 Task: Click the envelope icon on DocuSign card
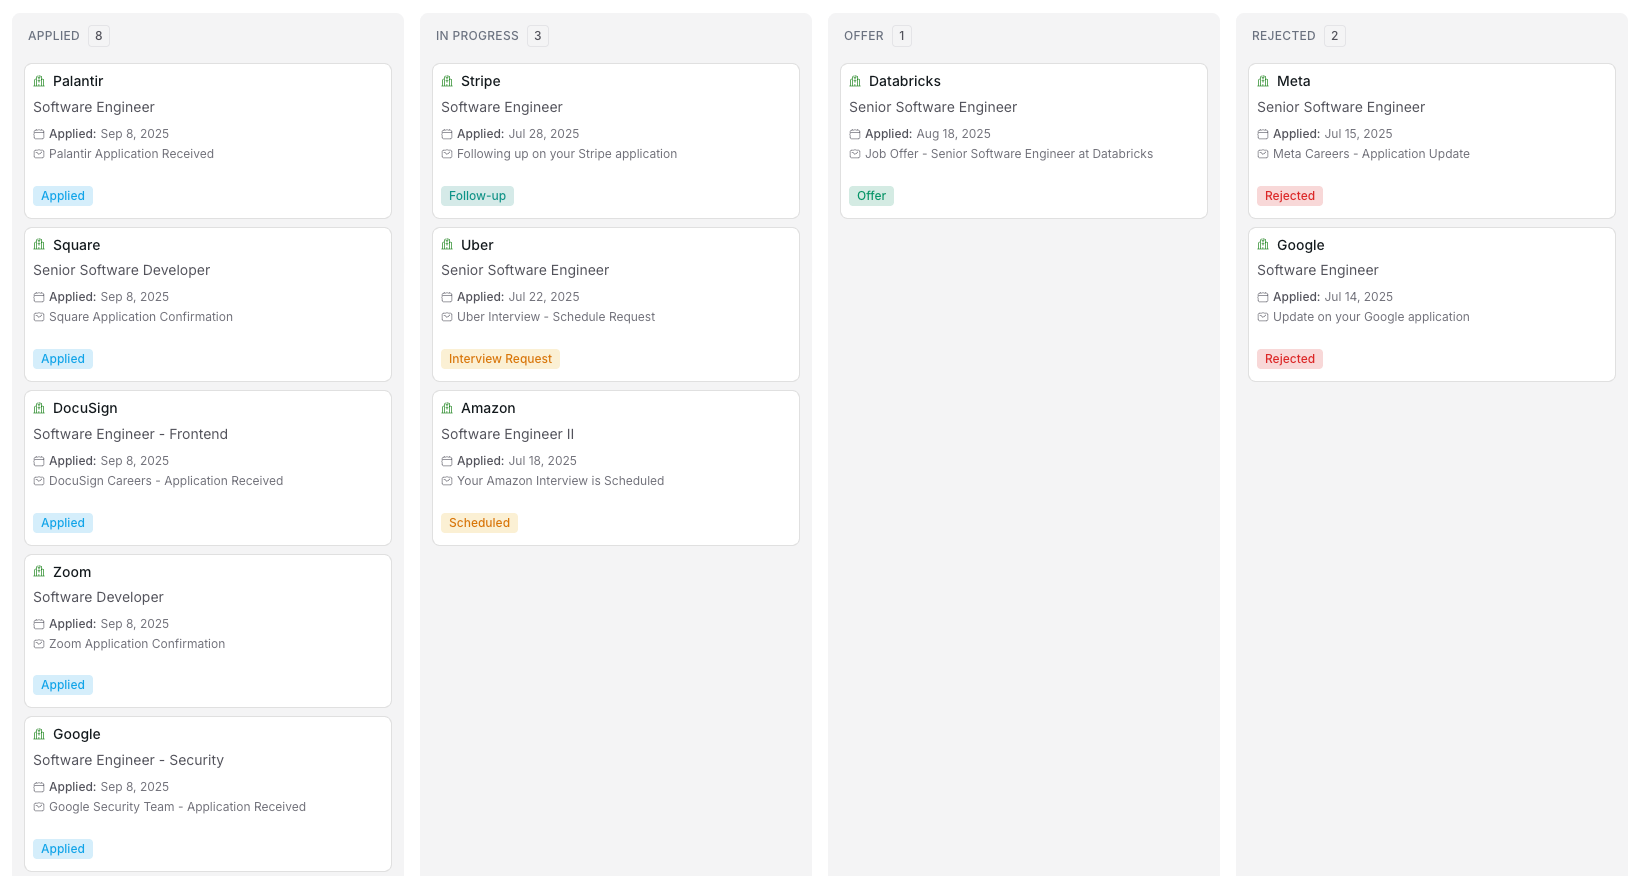click(39, 481)
